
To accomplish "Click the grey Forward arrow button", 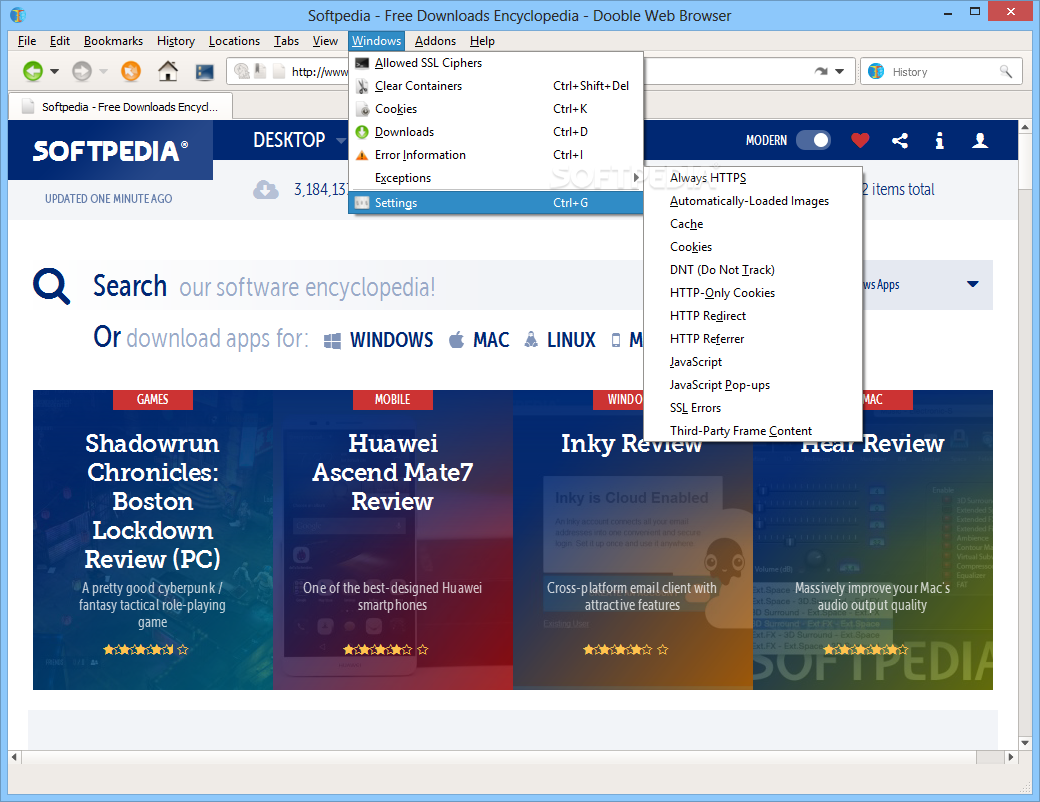I will [82, 71].
